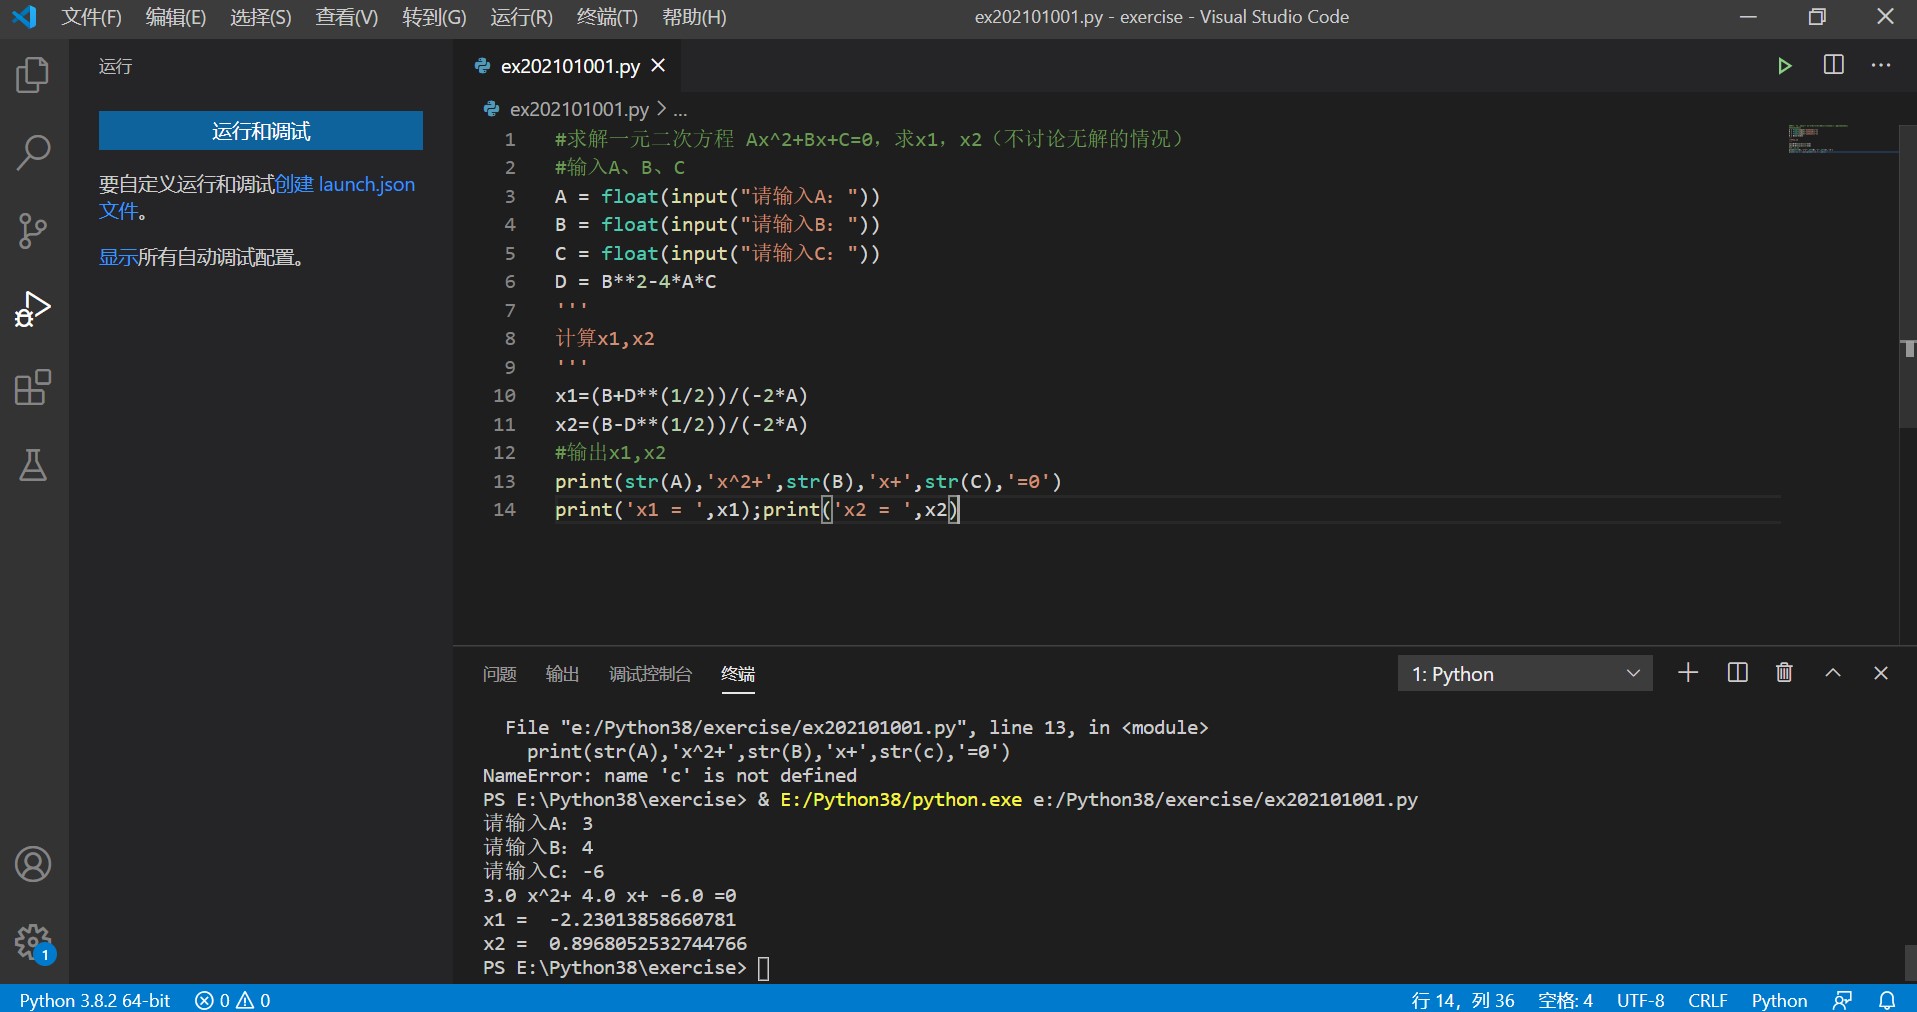The width and height of the screenshot is (1917, 1012).
Task: Change indentation via 空格: 4
Action: click(x=1565, y=1000)
